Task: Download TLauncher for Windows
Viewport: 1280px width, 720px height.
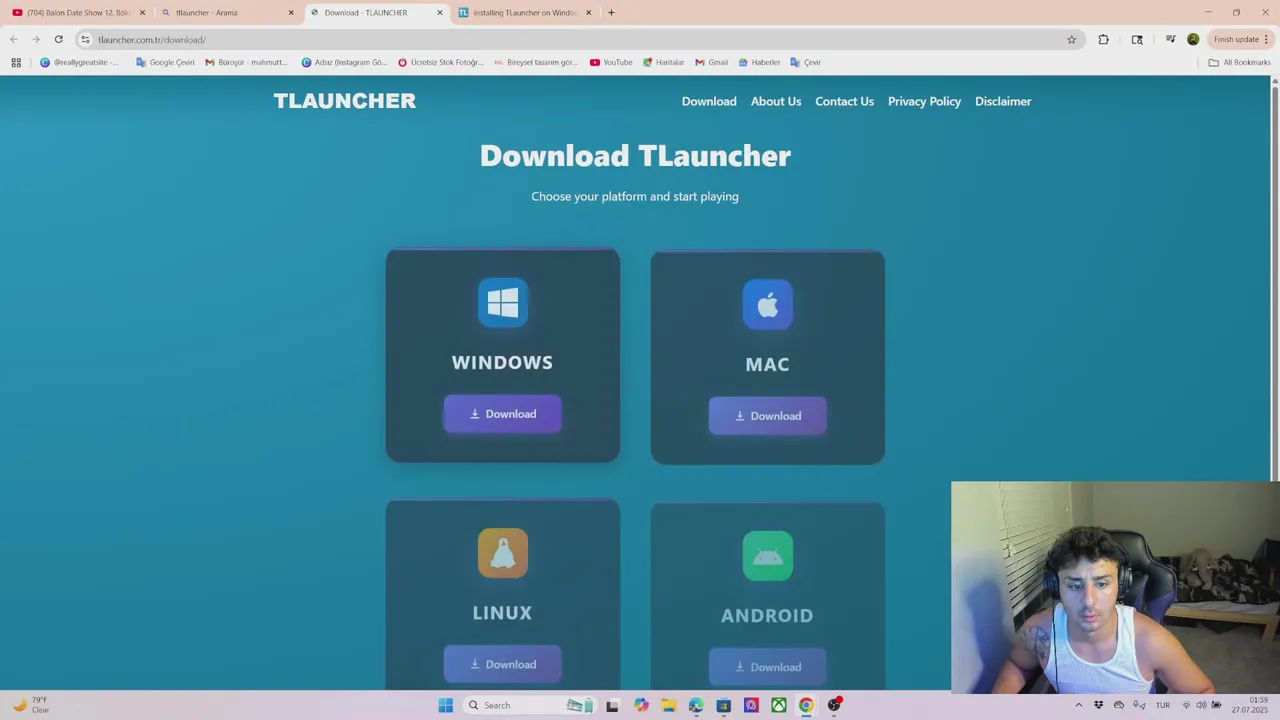Action: 502,414
